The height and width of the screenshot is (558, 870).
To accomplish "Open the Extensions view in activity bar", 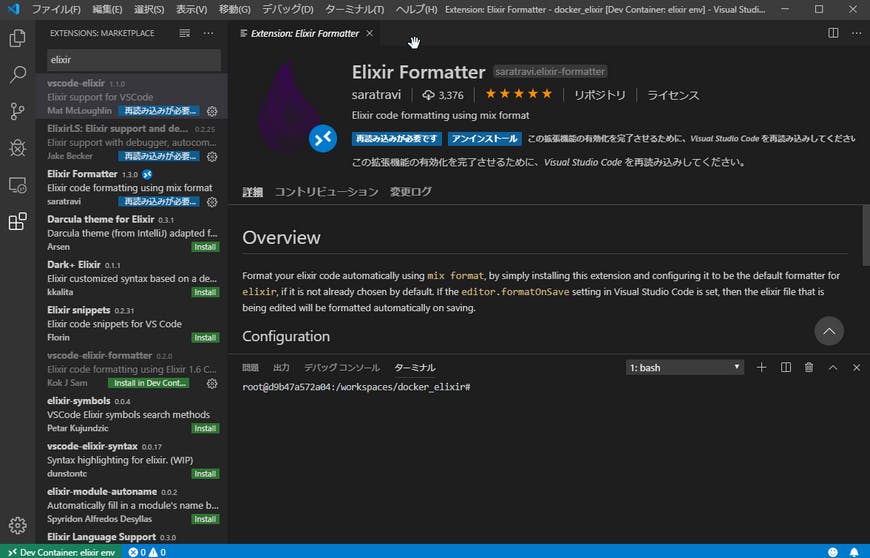I will coord(18,221).
